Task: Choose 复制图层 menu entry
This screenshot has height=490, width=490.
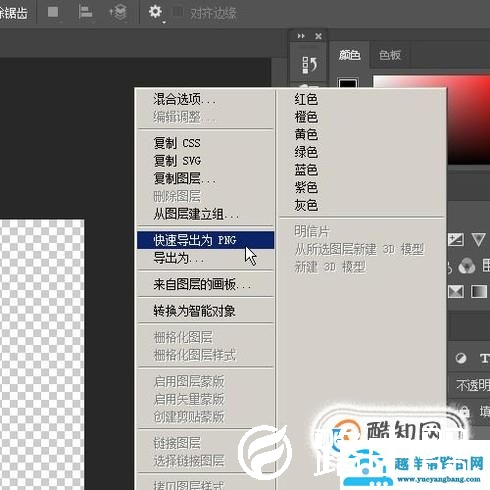Action: 205,178
